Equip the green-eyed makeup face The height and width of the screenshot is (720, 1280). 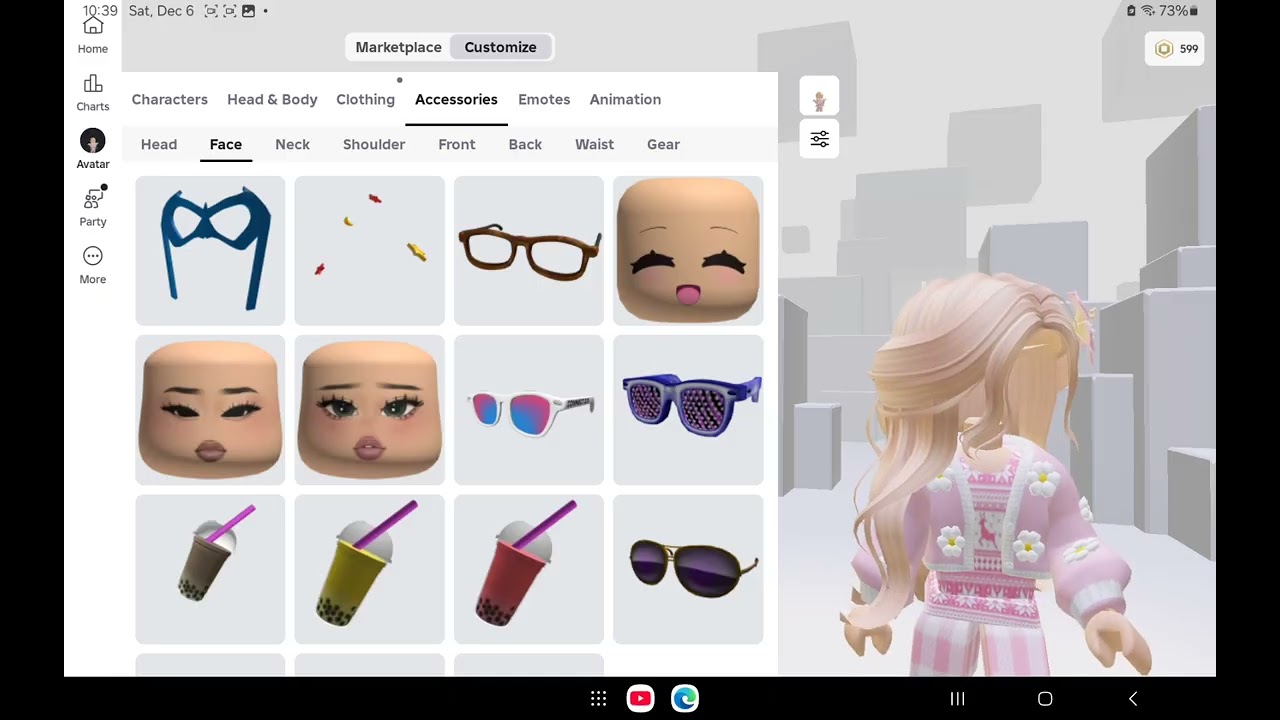point(369,410)
